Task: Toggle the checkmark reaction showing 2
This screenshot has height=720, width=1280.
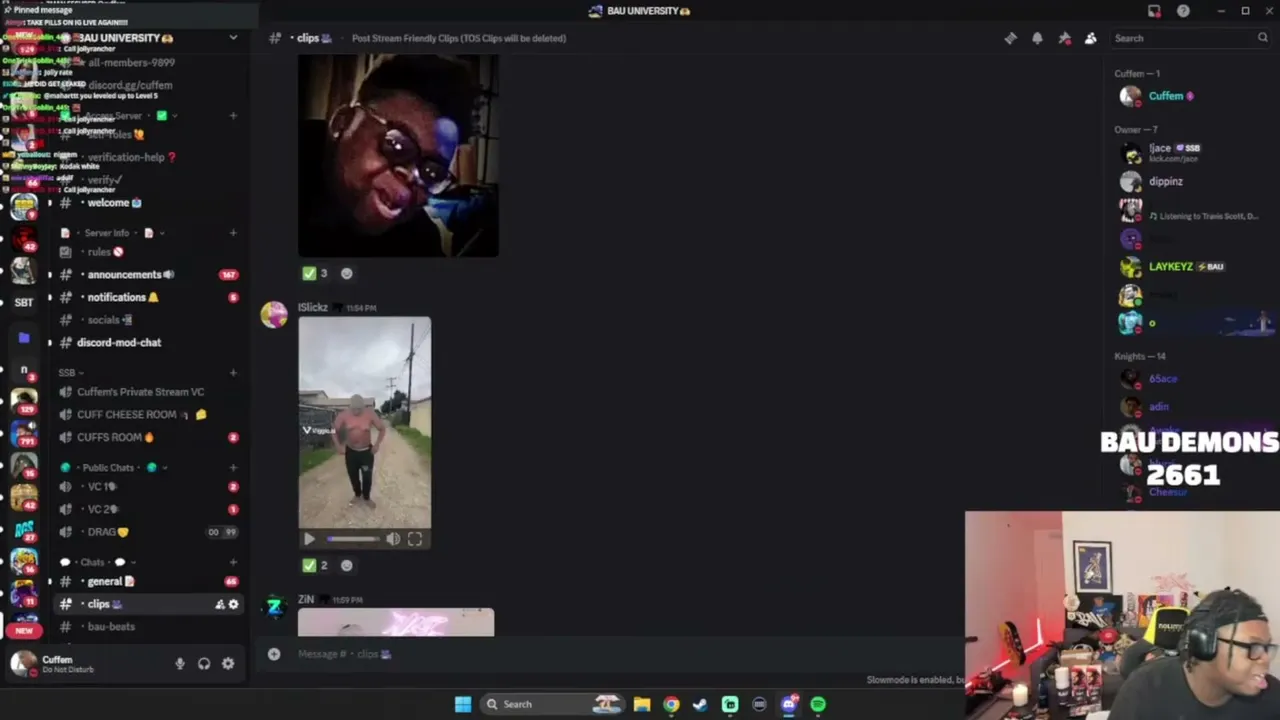Action: (315, 565)
